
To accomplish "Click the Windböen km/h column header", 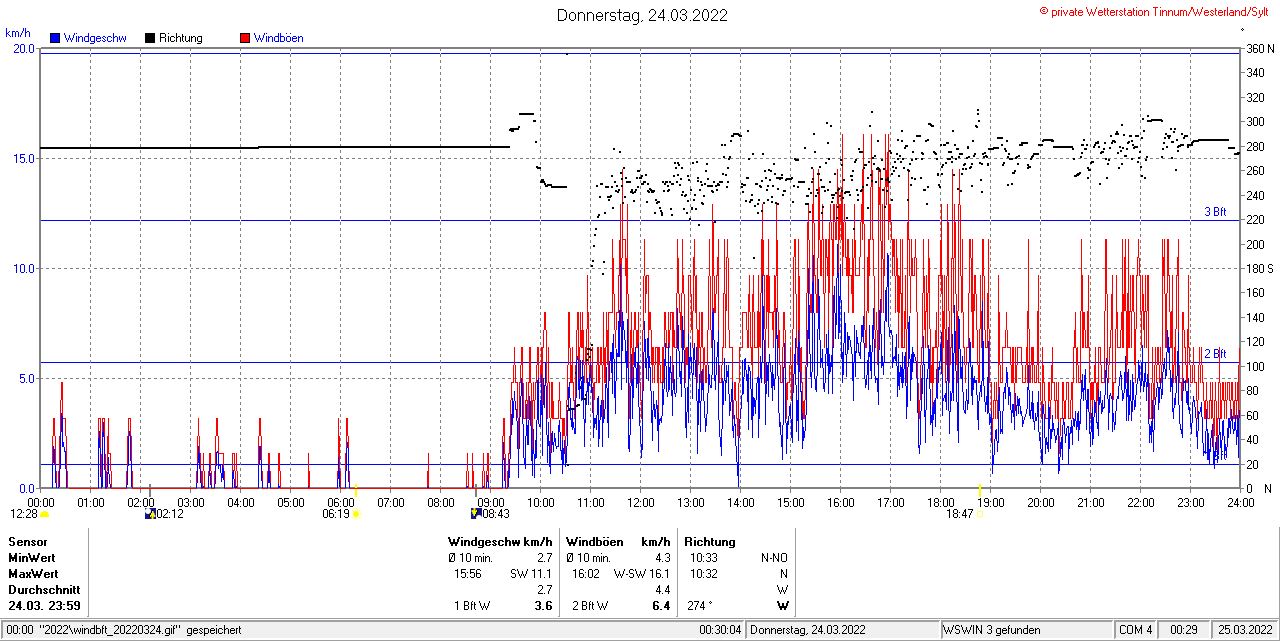I will coord(617,541).
